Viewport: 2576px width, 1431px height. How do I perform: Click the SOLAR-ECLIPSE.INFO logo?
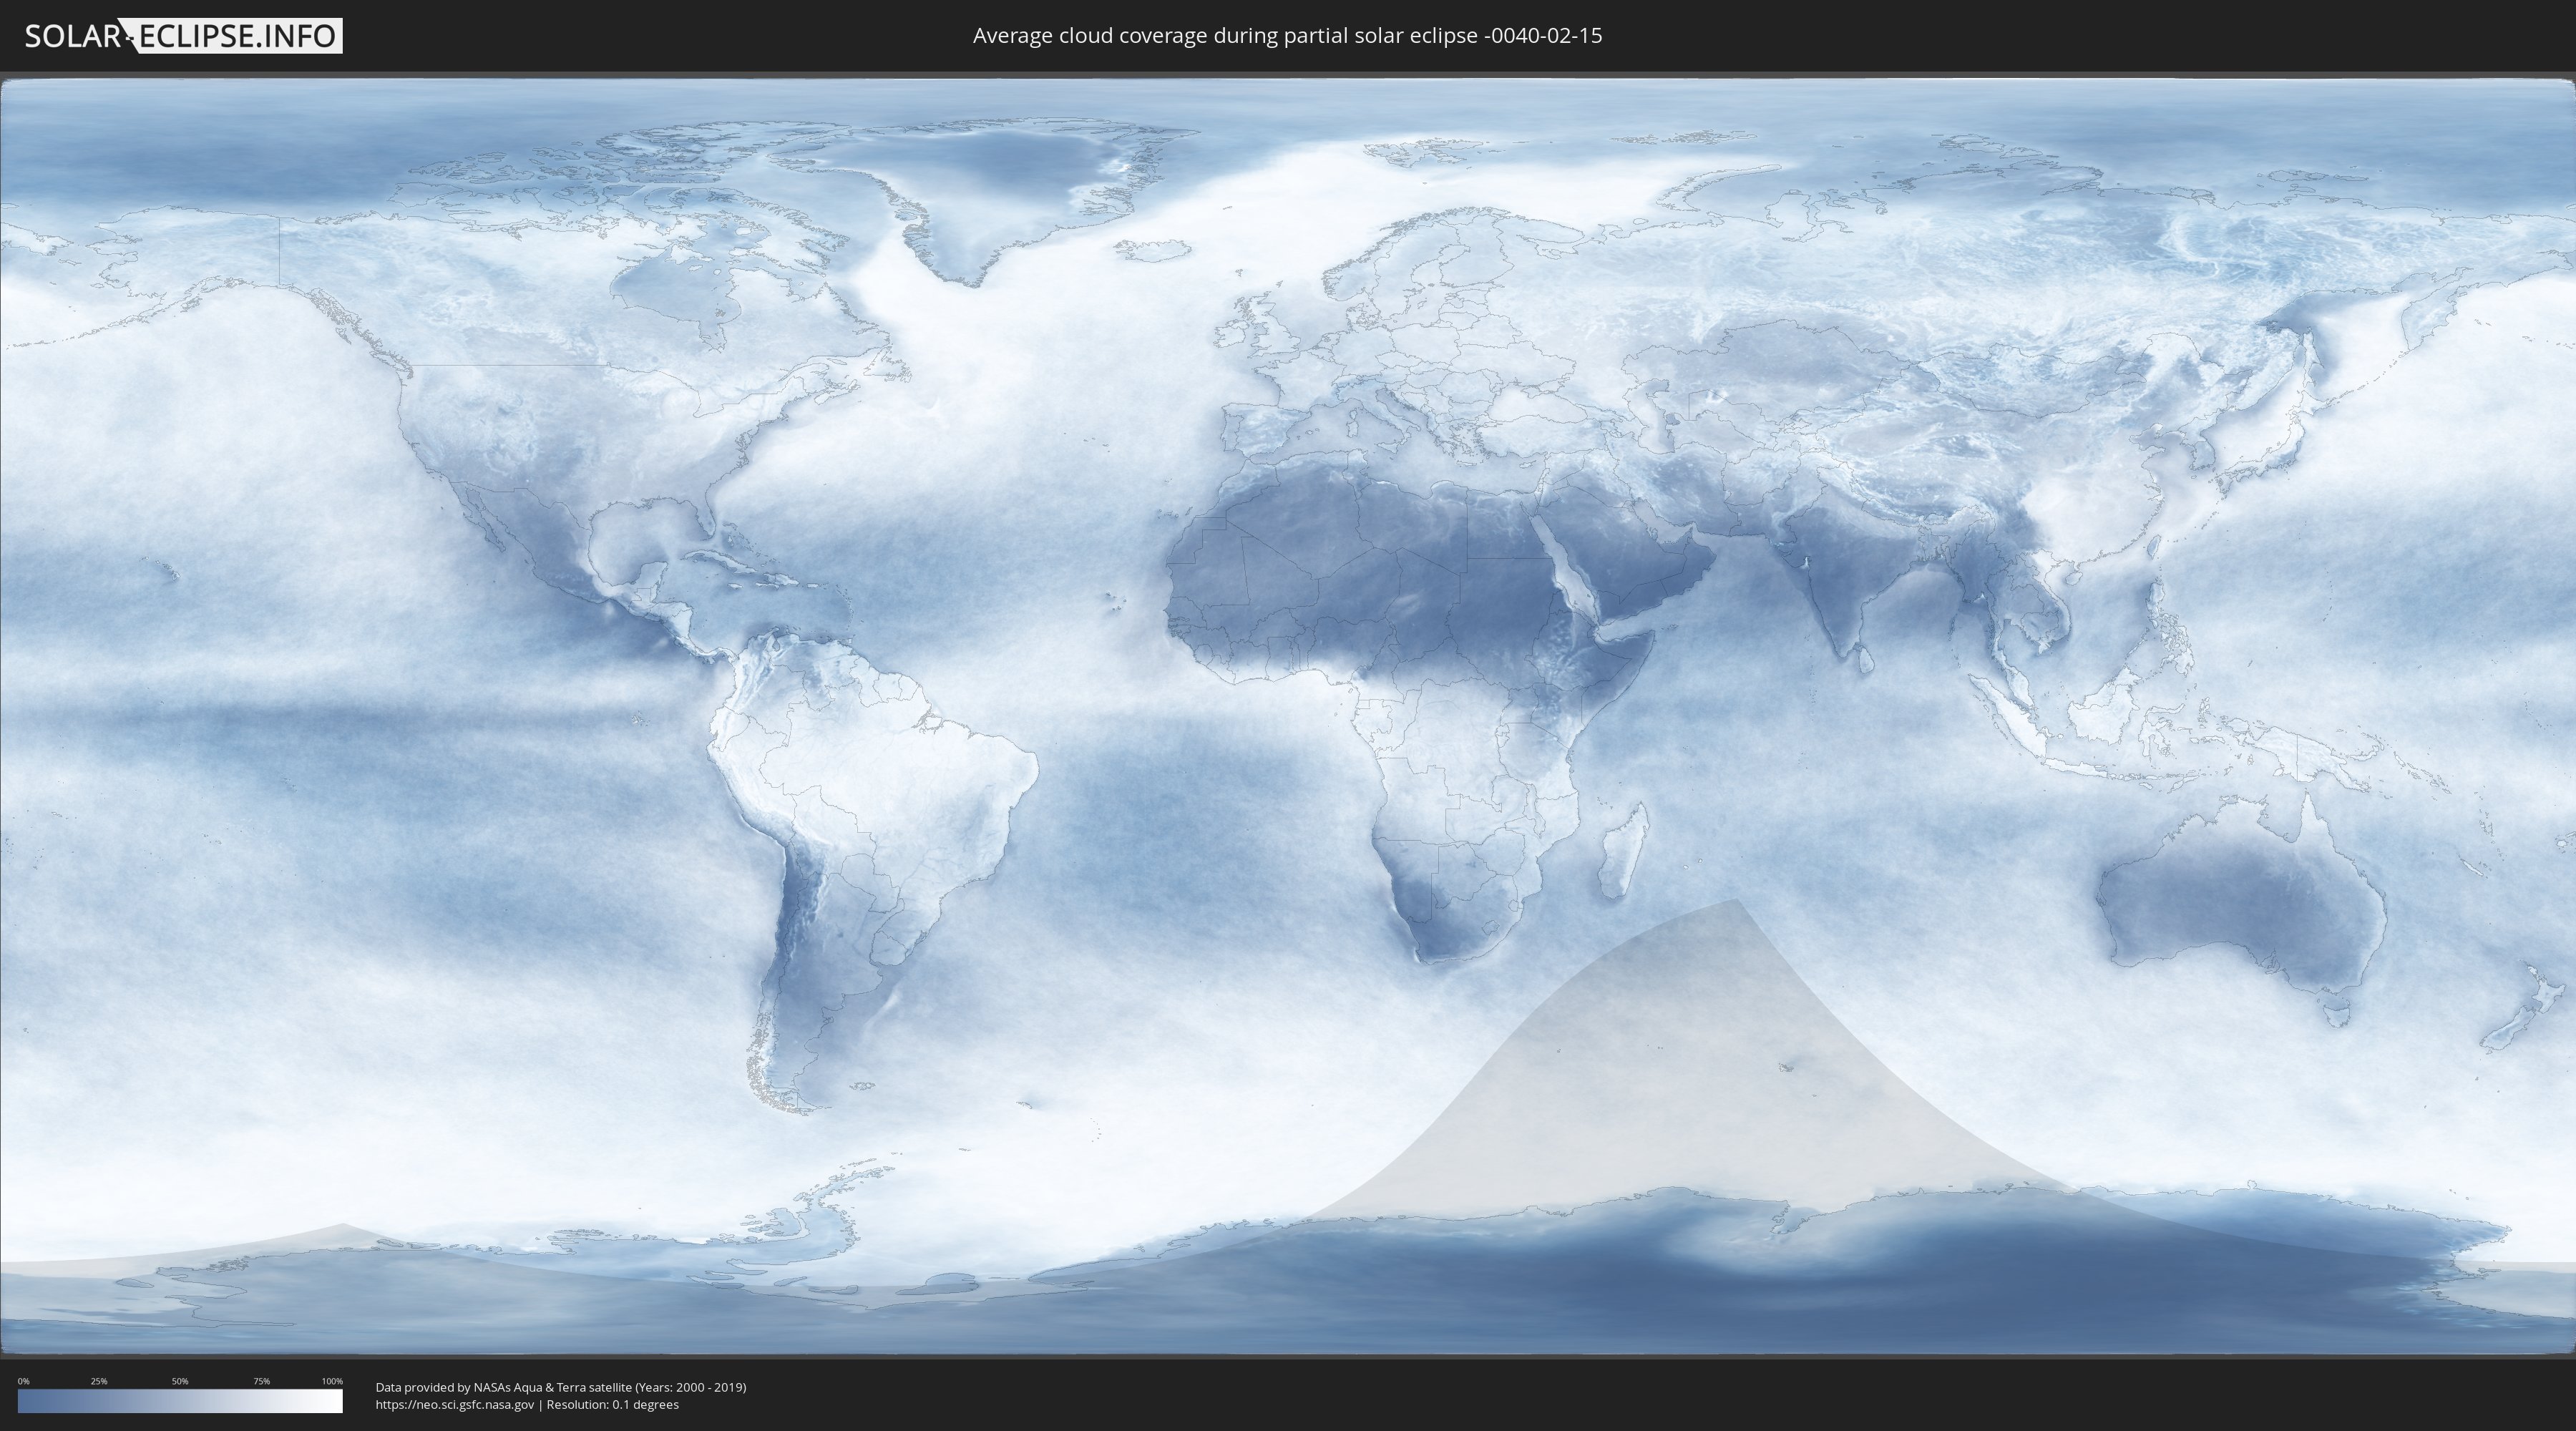coord(183,36)
